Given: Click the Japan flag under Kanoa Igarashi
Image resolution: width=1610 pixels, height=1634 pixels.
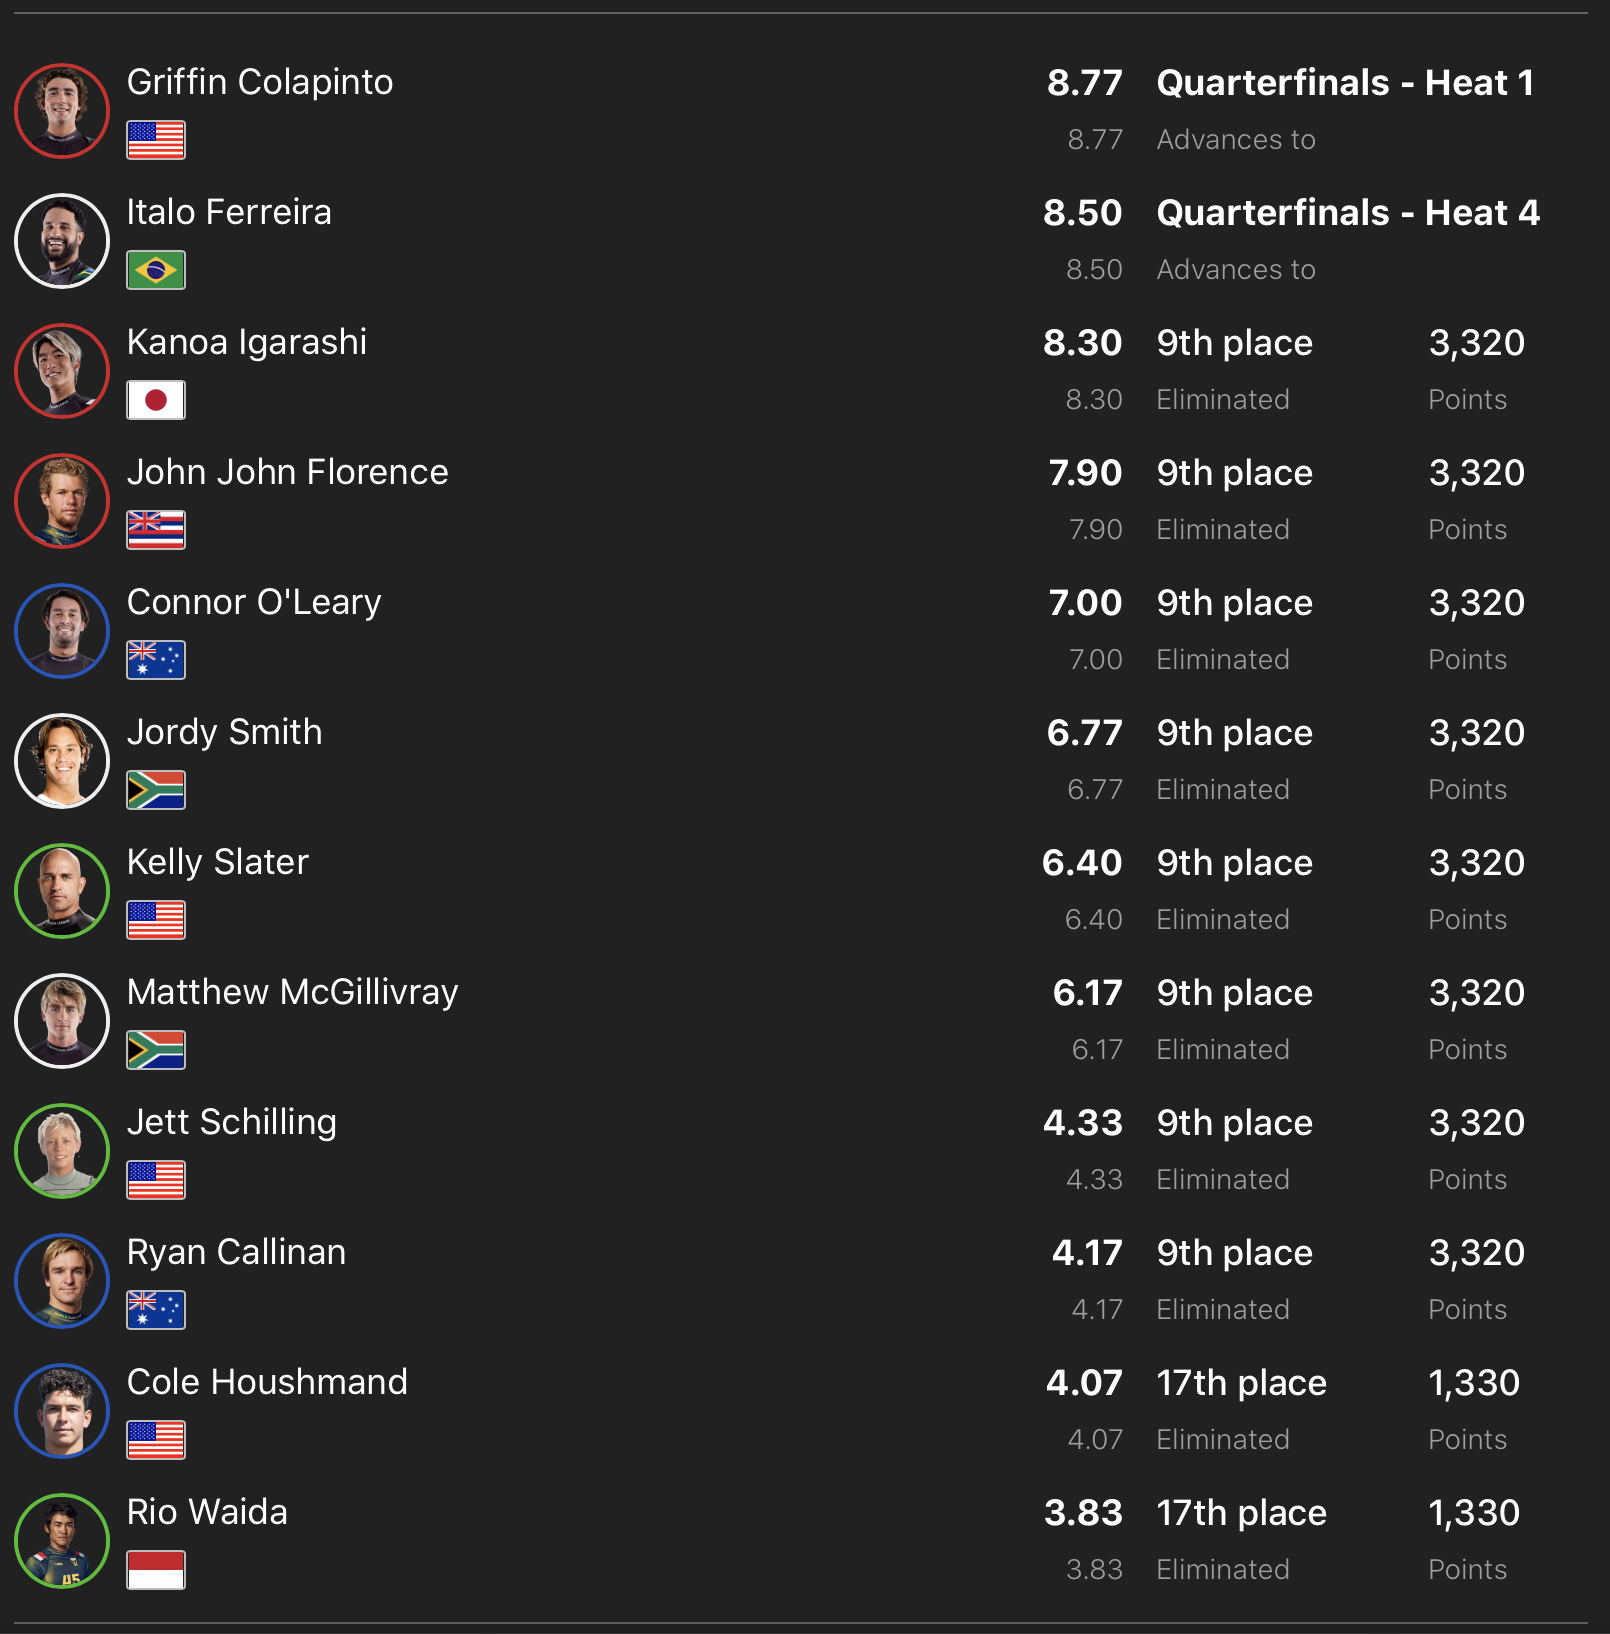Looking at the screenshot, I should coord(156,400).
